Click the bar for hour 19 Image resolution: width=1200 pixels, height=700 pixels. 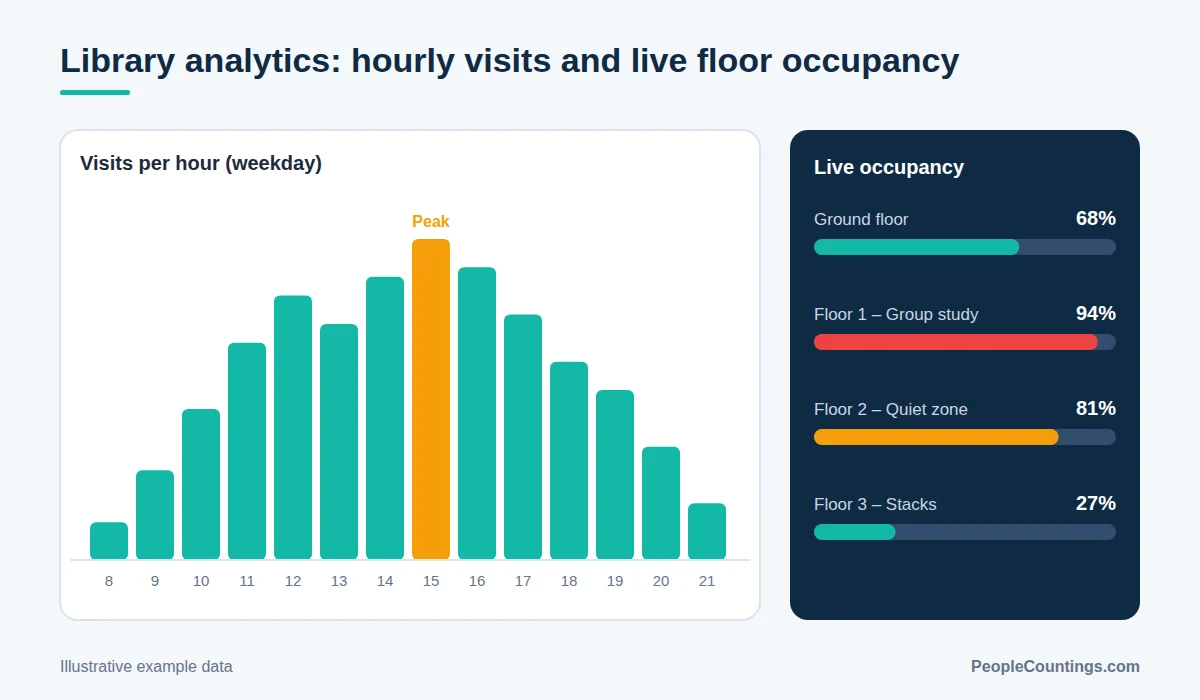[x=615, y=475]
